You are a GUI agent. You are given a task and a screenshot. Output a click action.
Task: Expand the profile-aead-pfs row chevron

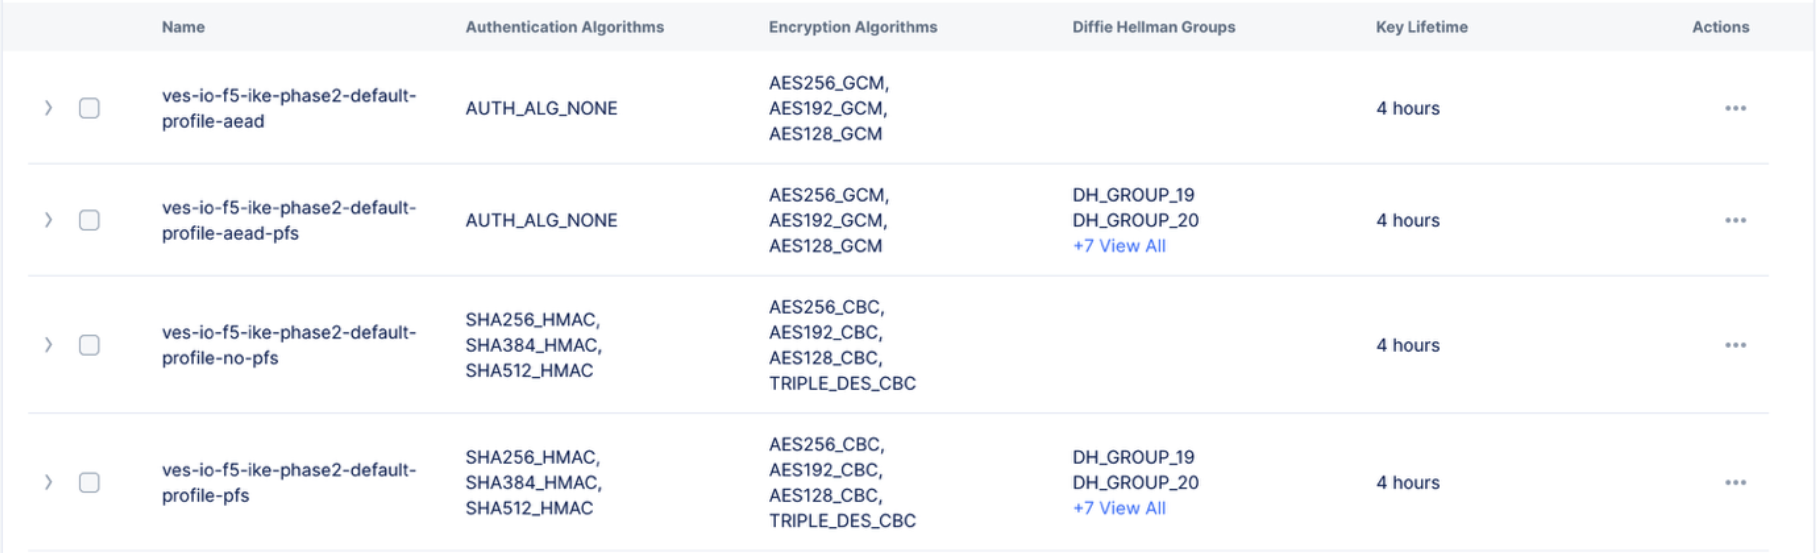pos(48,220)
